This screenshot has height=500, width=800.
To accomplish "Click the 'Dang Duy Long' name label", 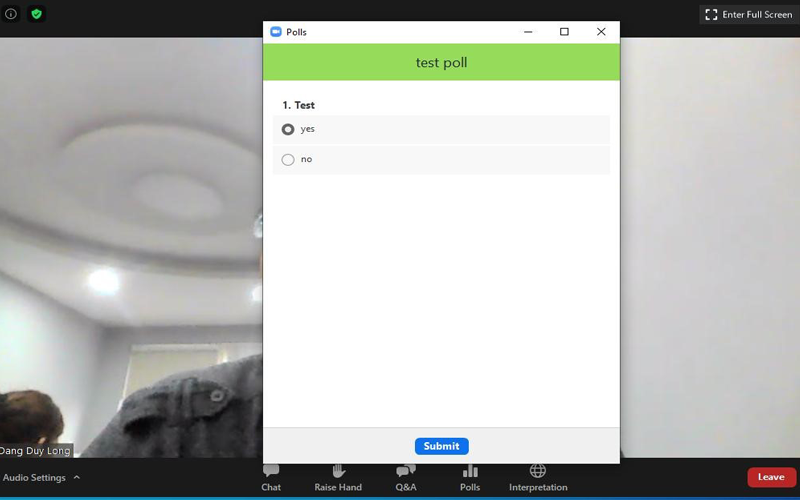I will [x=36, y=451].
